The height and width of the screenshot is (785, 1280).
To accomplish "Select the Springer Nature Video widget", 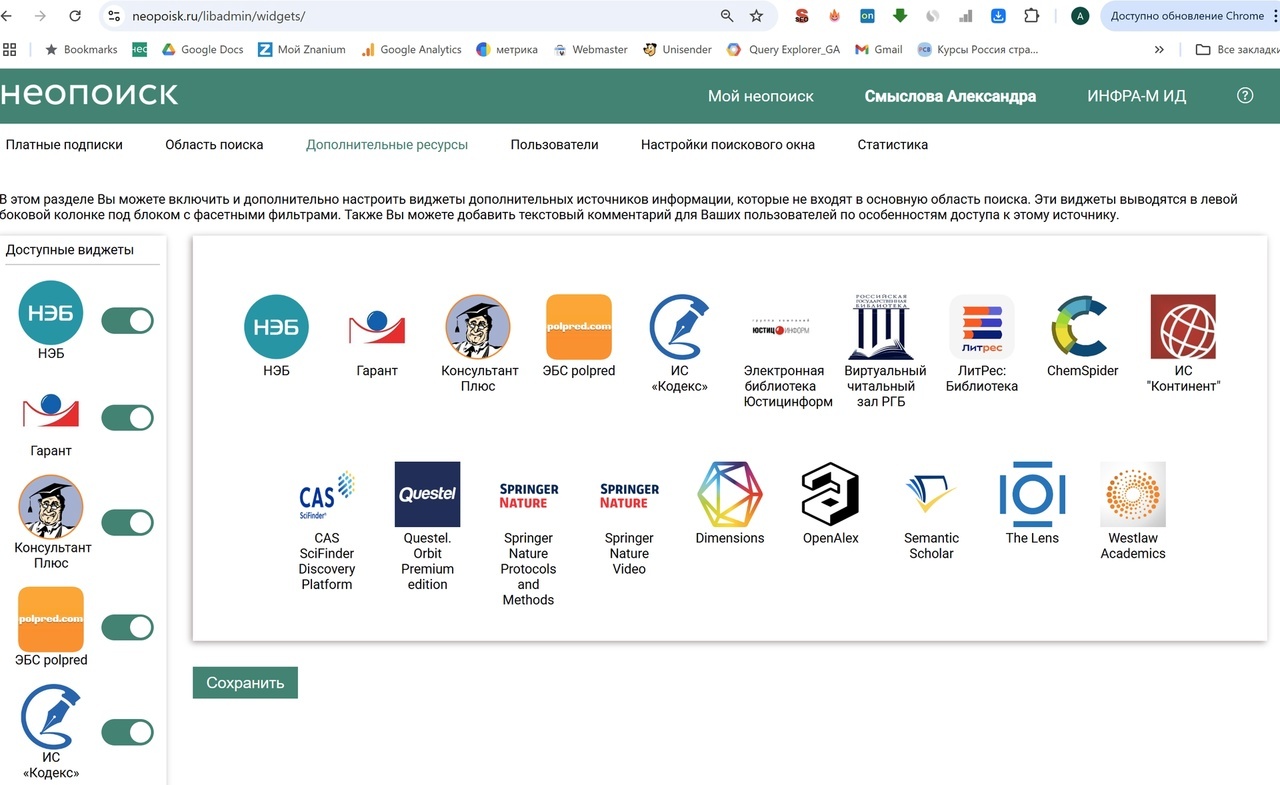I will [629, 495].
